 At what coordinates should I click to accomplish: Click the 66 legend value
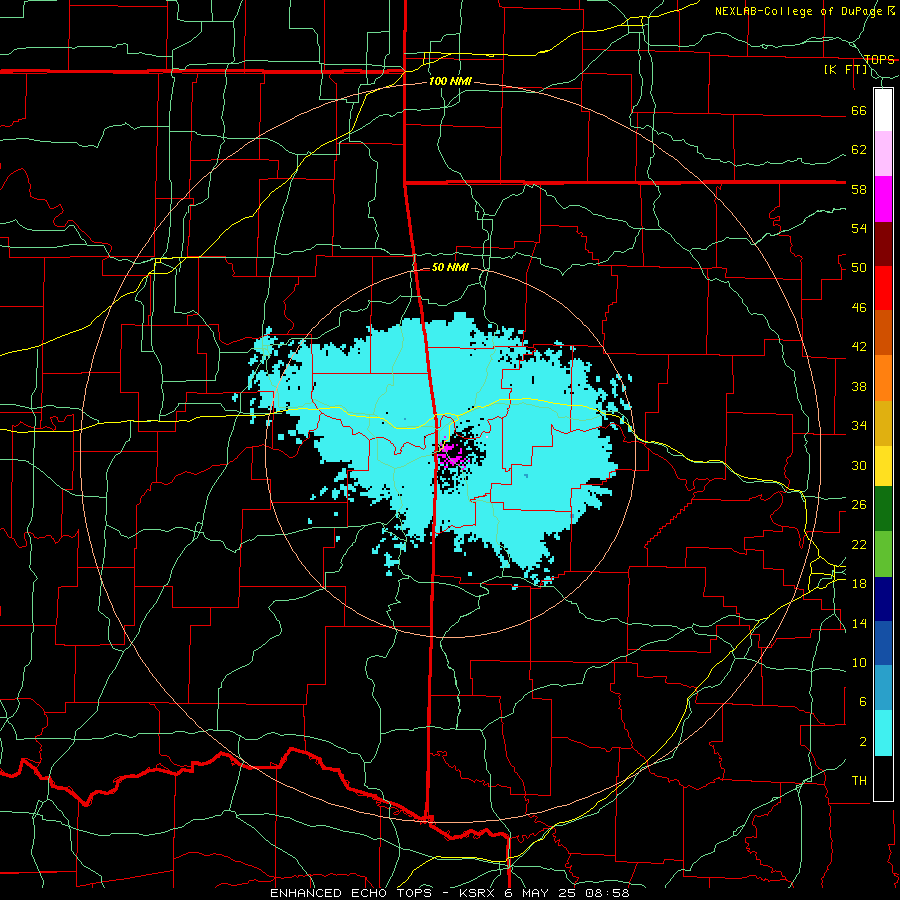[x=859, y=110]
